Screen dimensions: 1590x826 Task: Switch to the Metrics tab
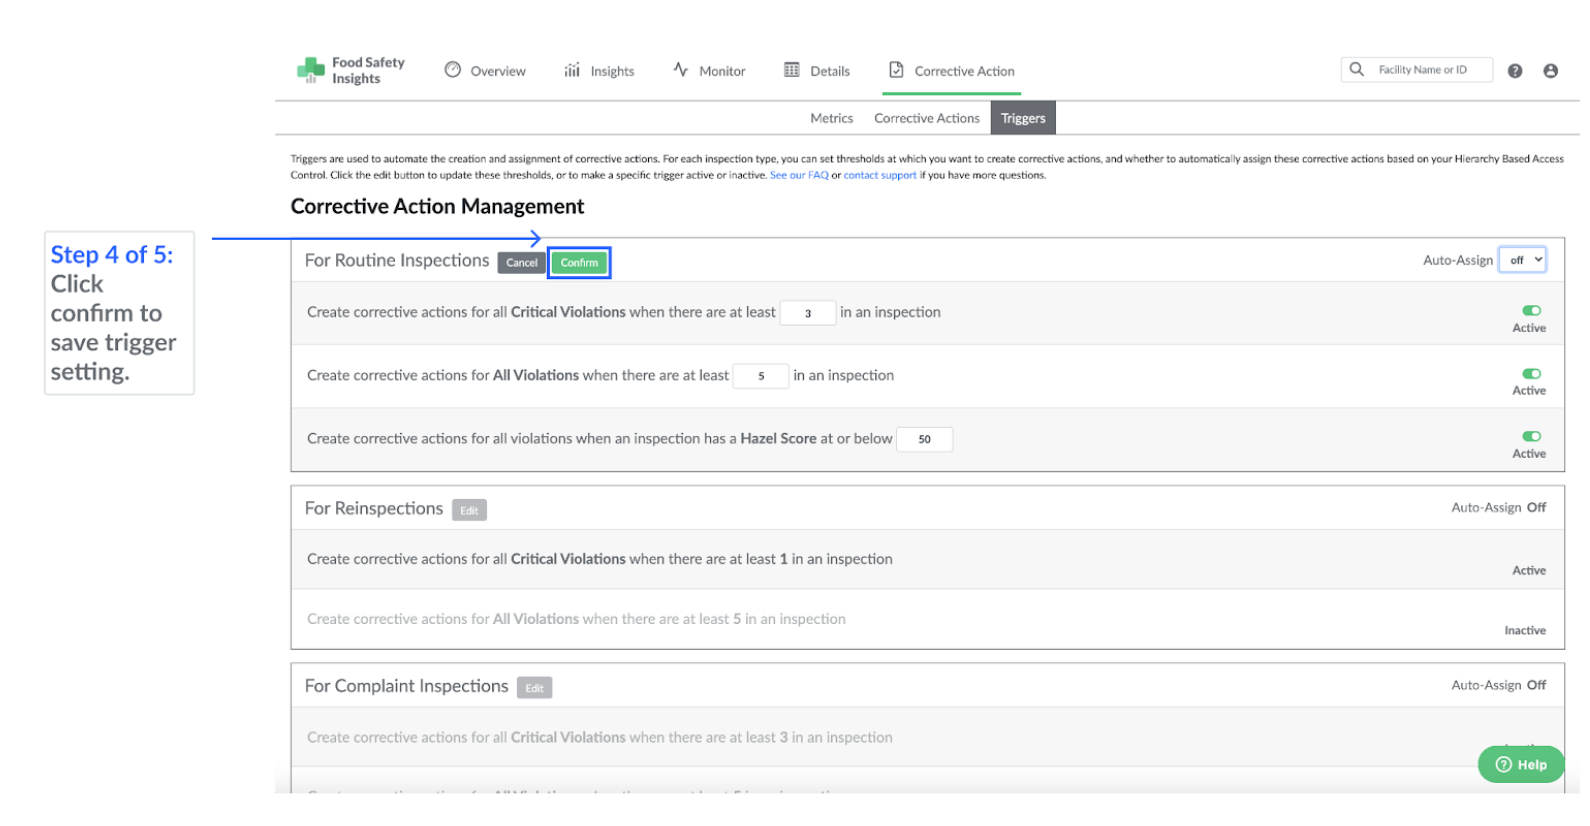[x=831, y=118]
